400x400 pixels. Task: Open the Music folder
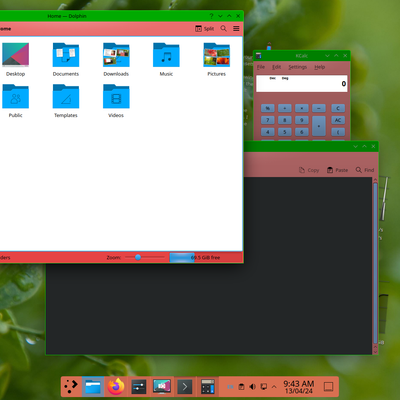(166, 59)
